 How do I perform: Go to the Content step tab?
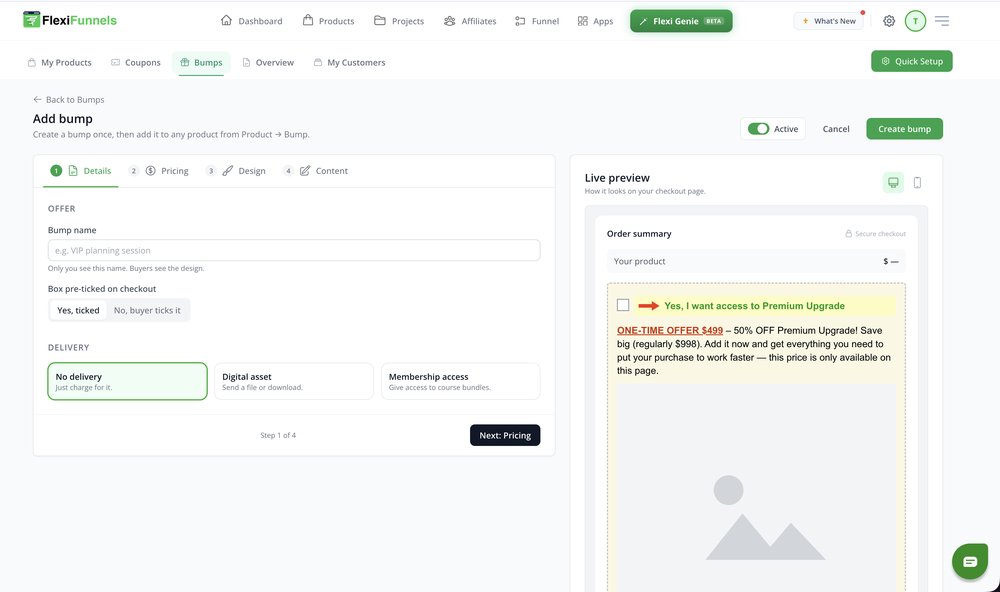point(316,171)
